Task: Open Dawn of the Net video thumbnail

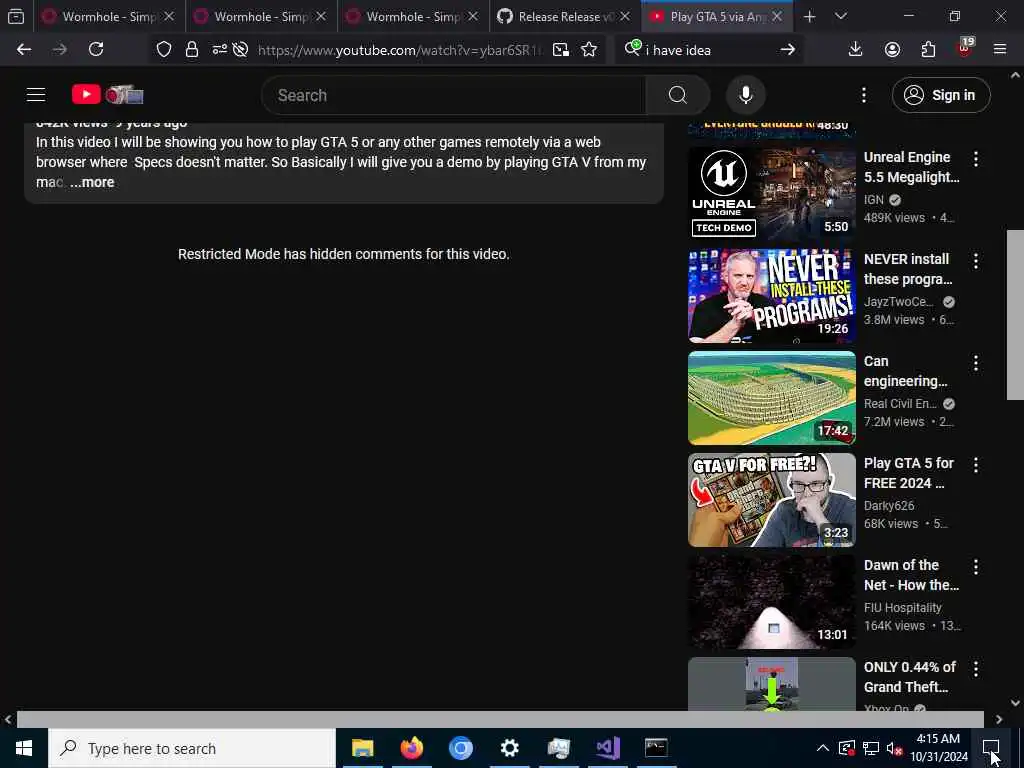Action: [772, 601]
